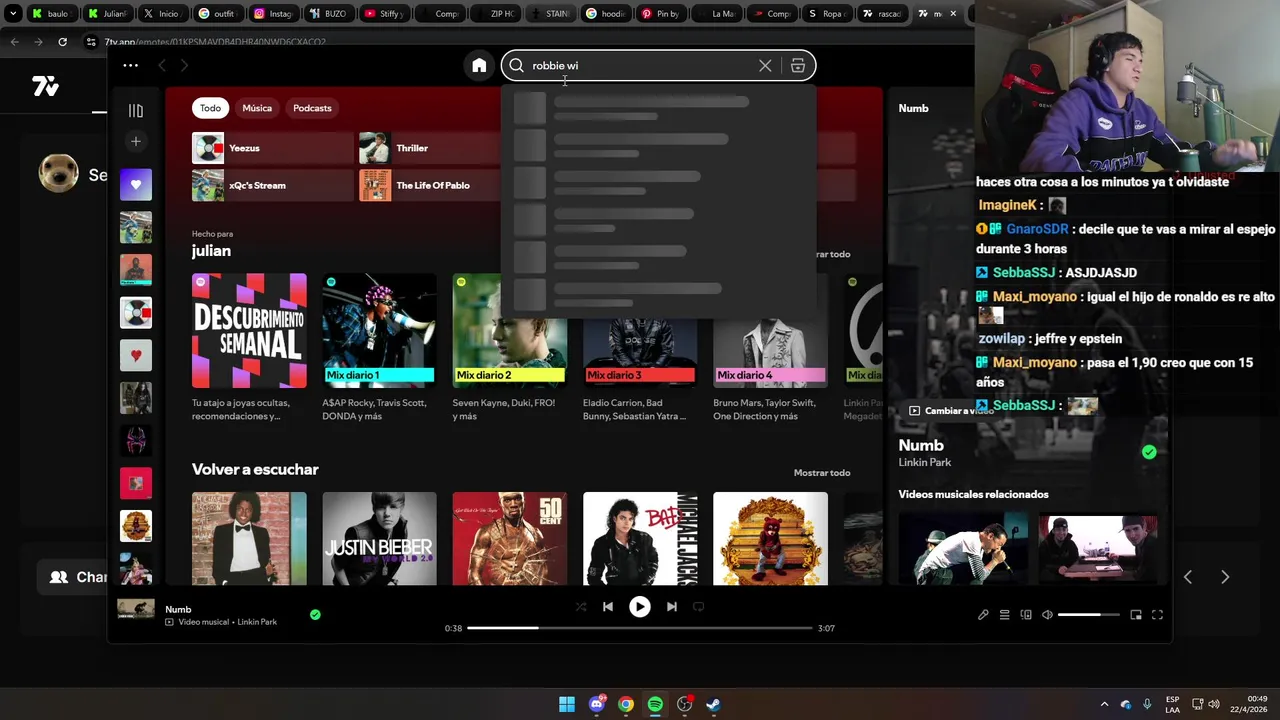Image resolution: width=1280 pixels, height=720 pixels.
Task: Open lyrics with the microphone icon
Action: 983,615
